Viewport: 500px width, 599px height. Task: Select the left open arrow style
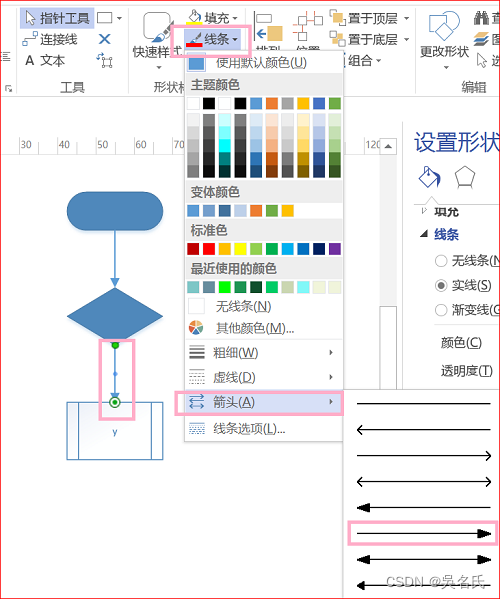(423, 429)
